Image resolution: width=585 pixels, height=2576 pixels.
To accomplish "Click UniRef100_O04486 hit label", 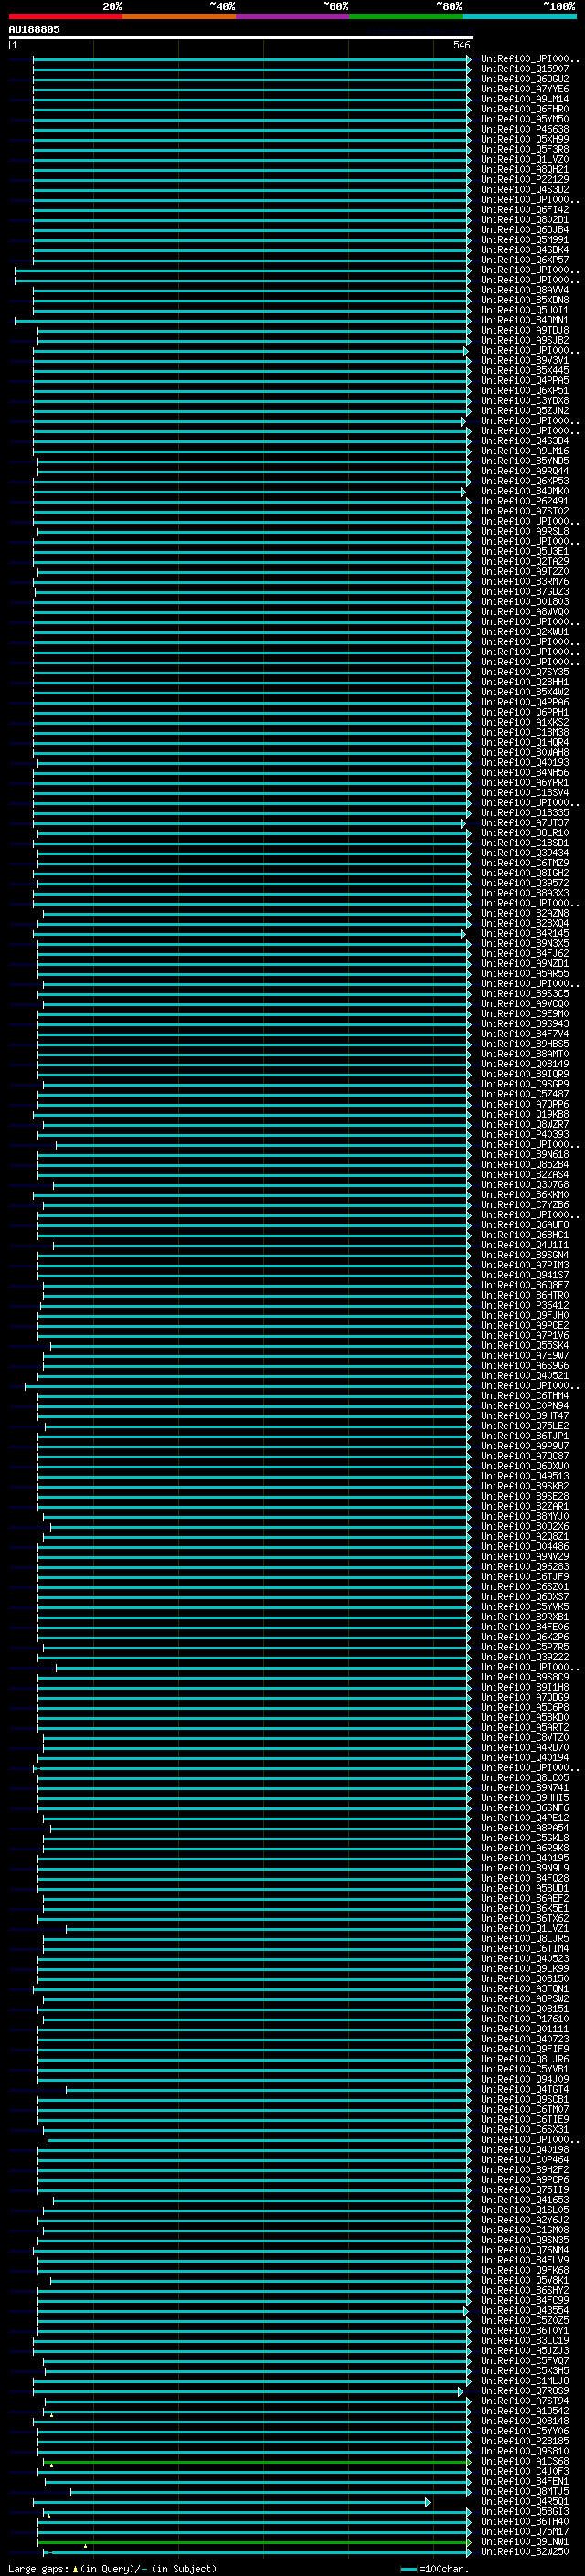I will tap(525, 1546).
